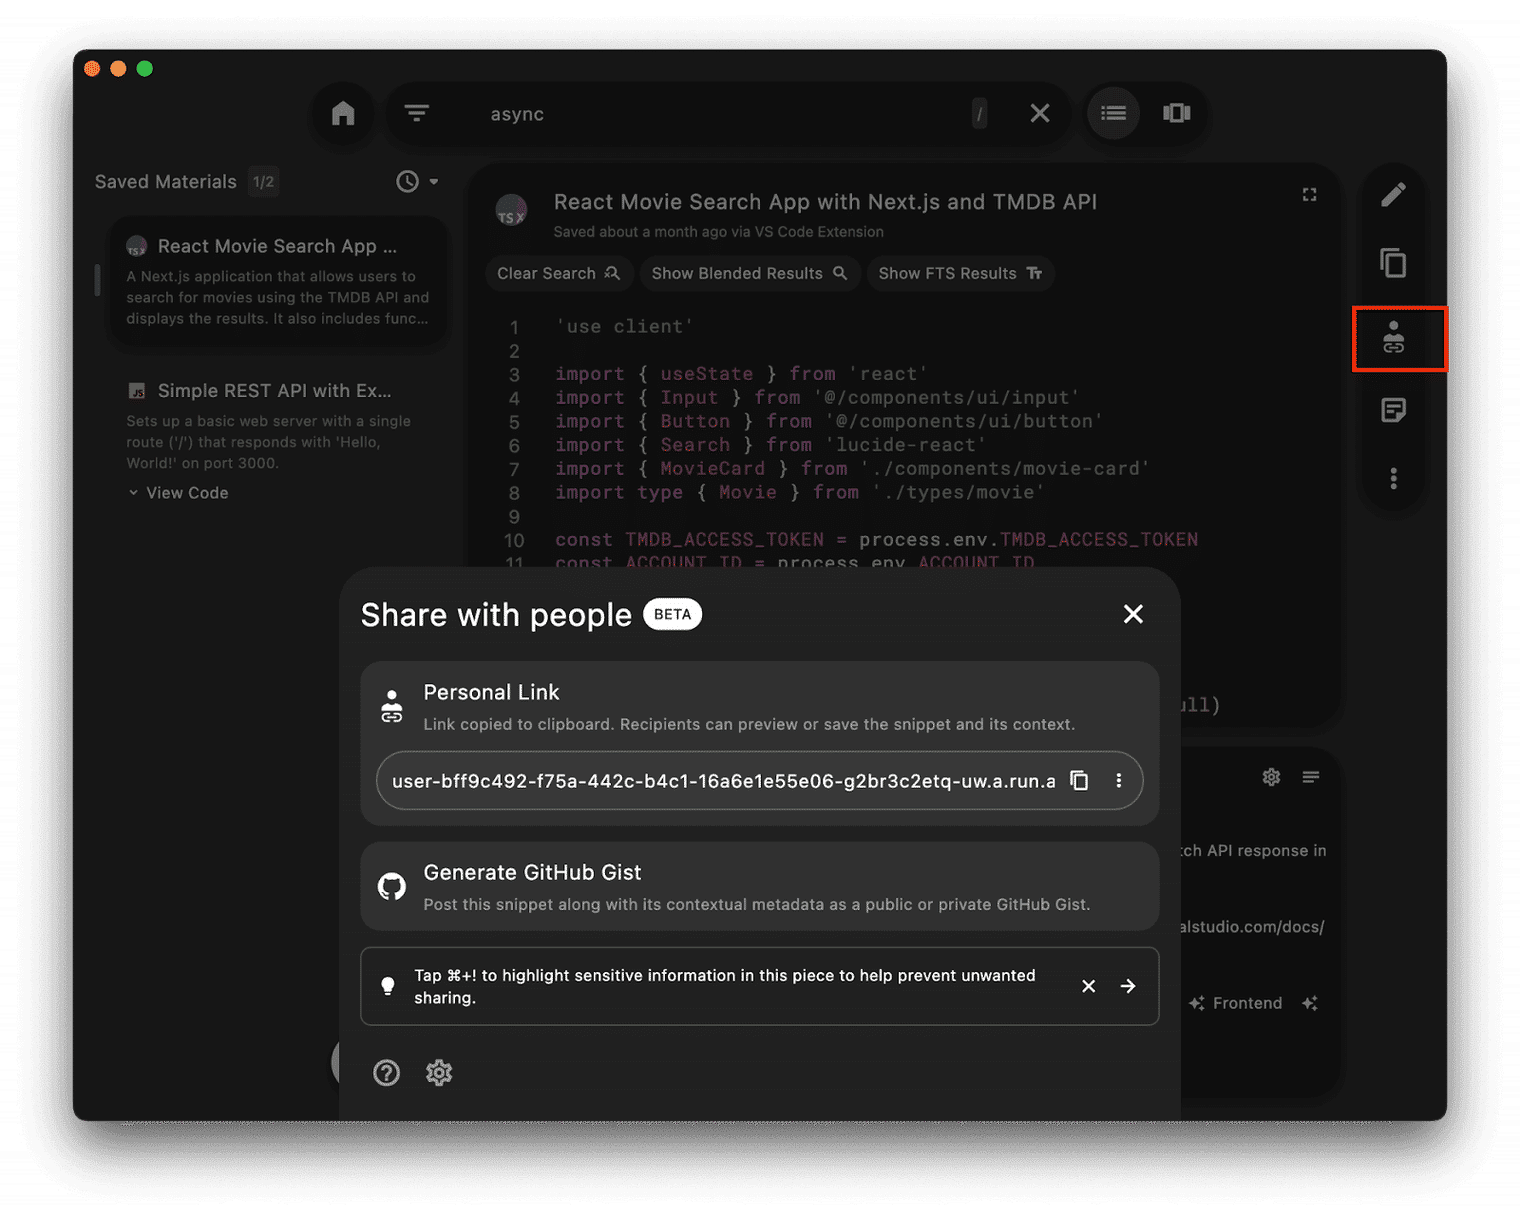
Task: Go to the Home view
Action: click(x=343, y=113)
